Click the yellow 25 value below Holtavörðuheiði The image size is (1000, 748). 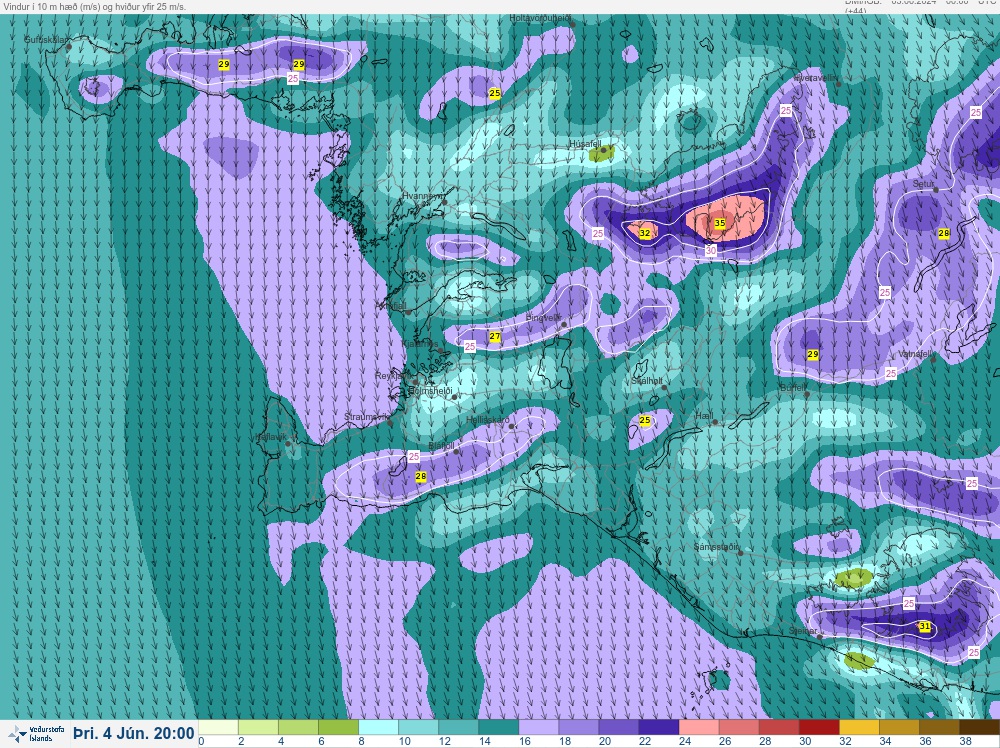pos(495,93)
